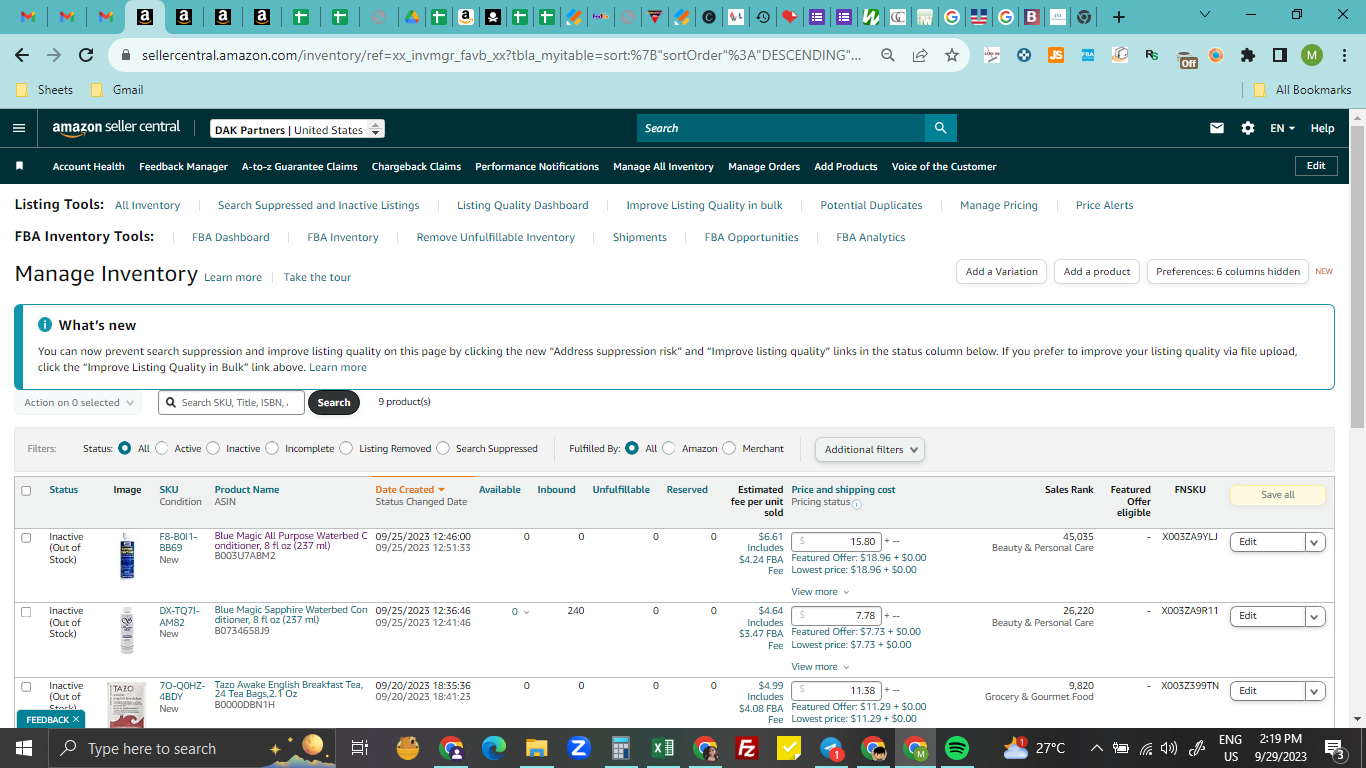1366x768 pixels.
Task: Open the settings gear icon
Action: pyautogui.click(x=1248, y=128)
